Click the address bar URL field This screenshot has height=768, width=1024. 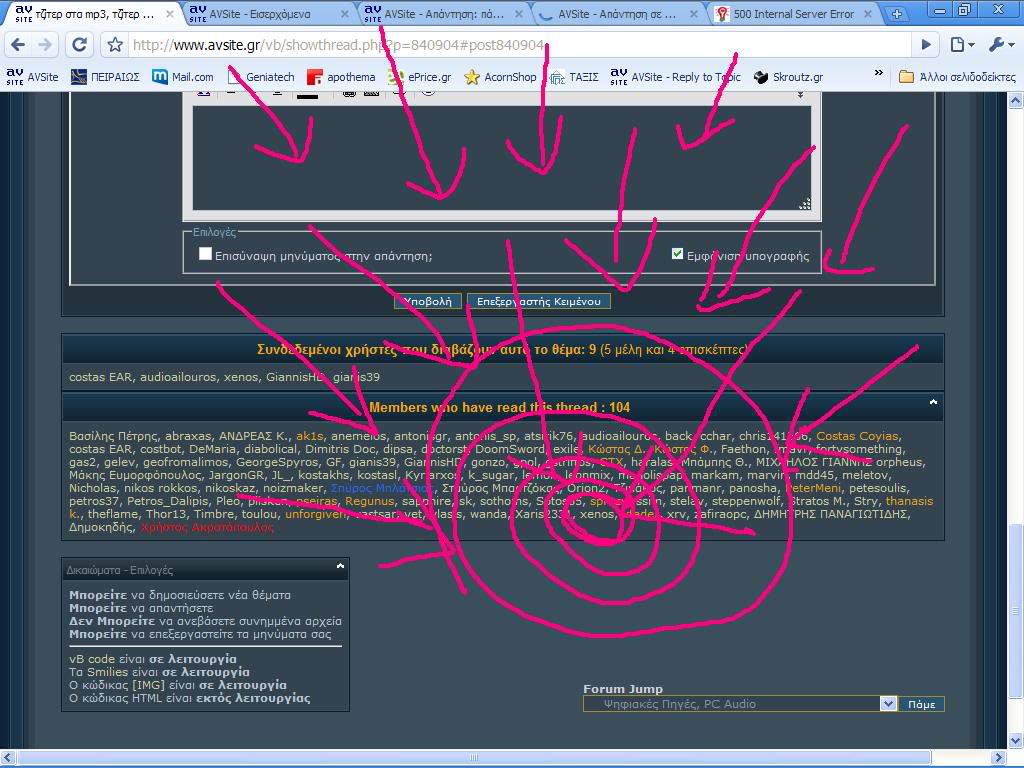(519, 44)
